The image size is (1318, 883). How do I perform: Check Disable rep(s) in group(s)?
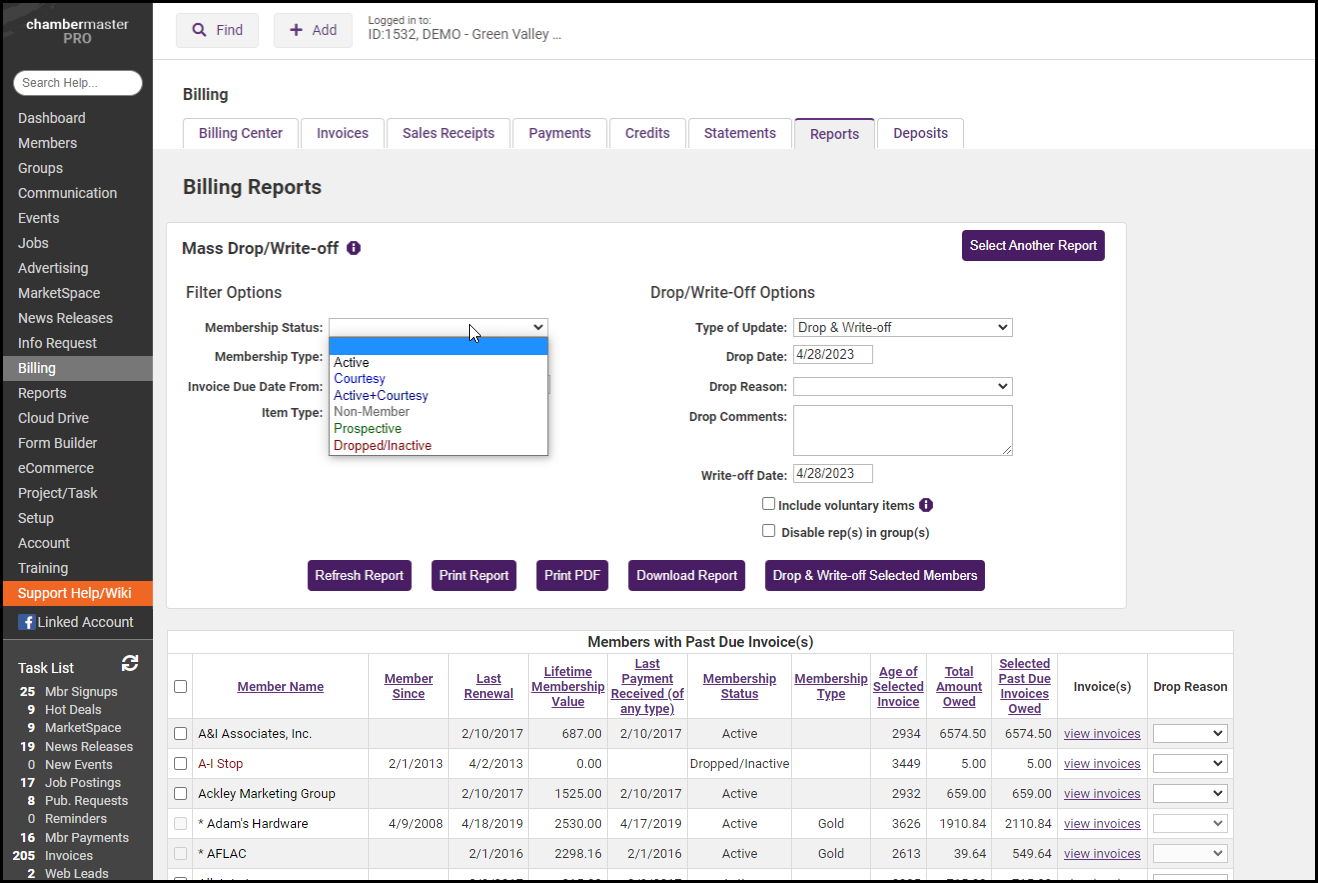click(769, 531)
